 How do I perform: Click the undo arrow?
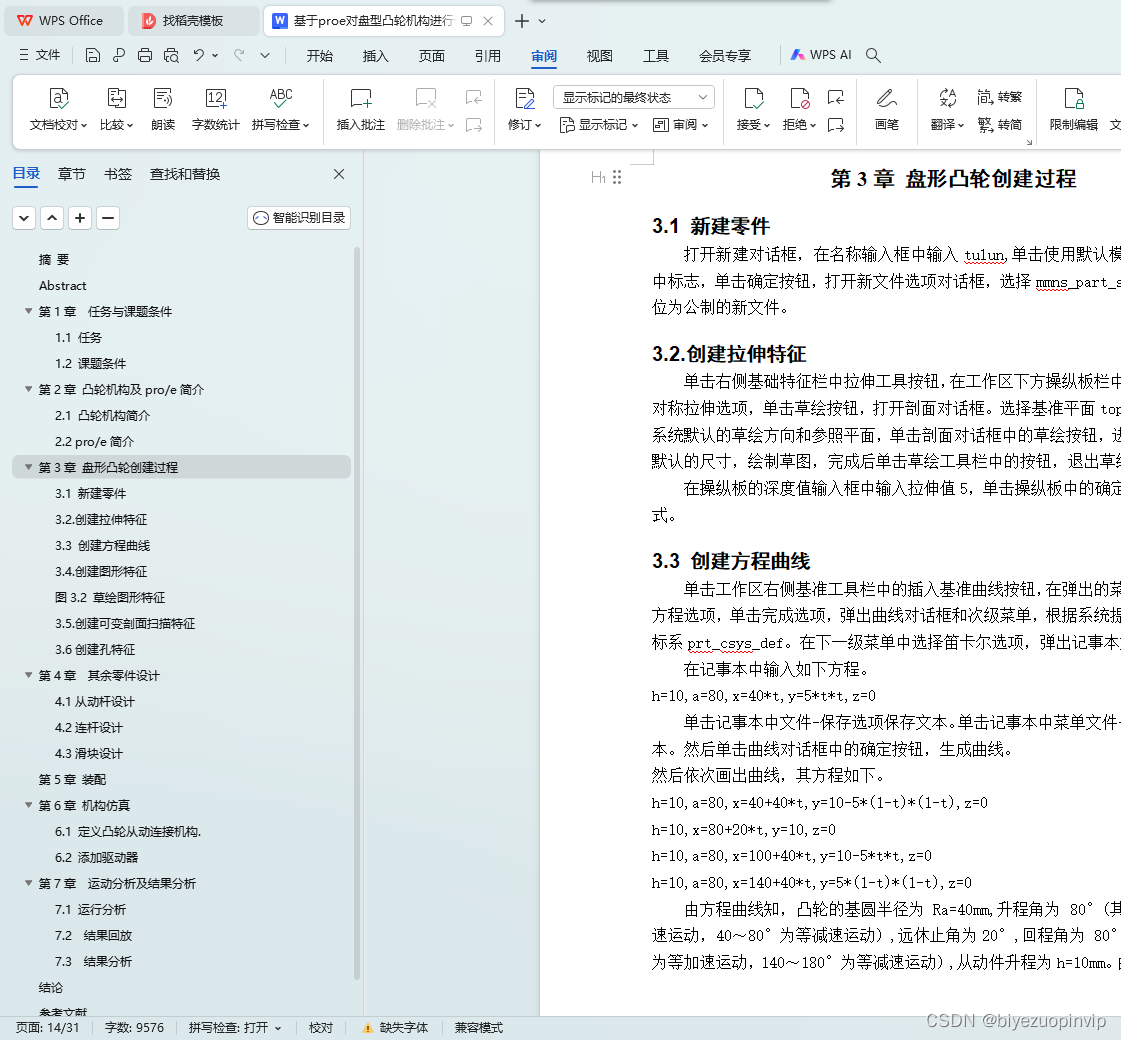[198, 55]
